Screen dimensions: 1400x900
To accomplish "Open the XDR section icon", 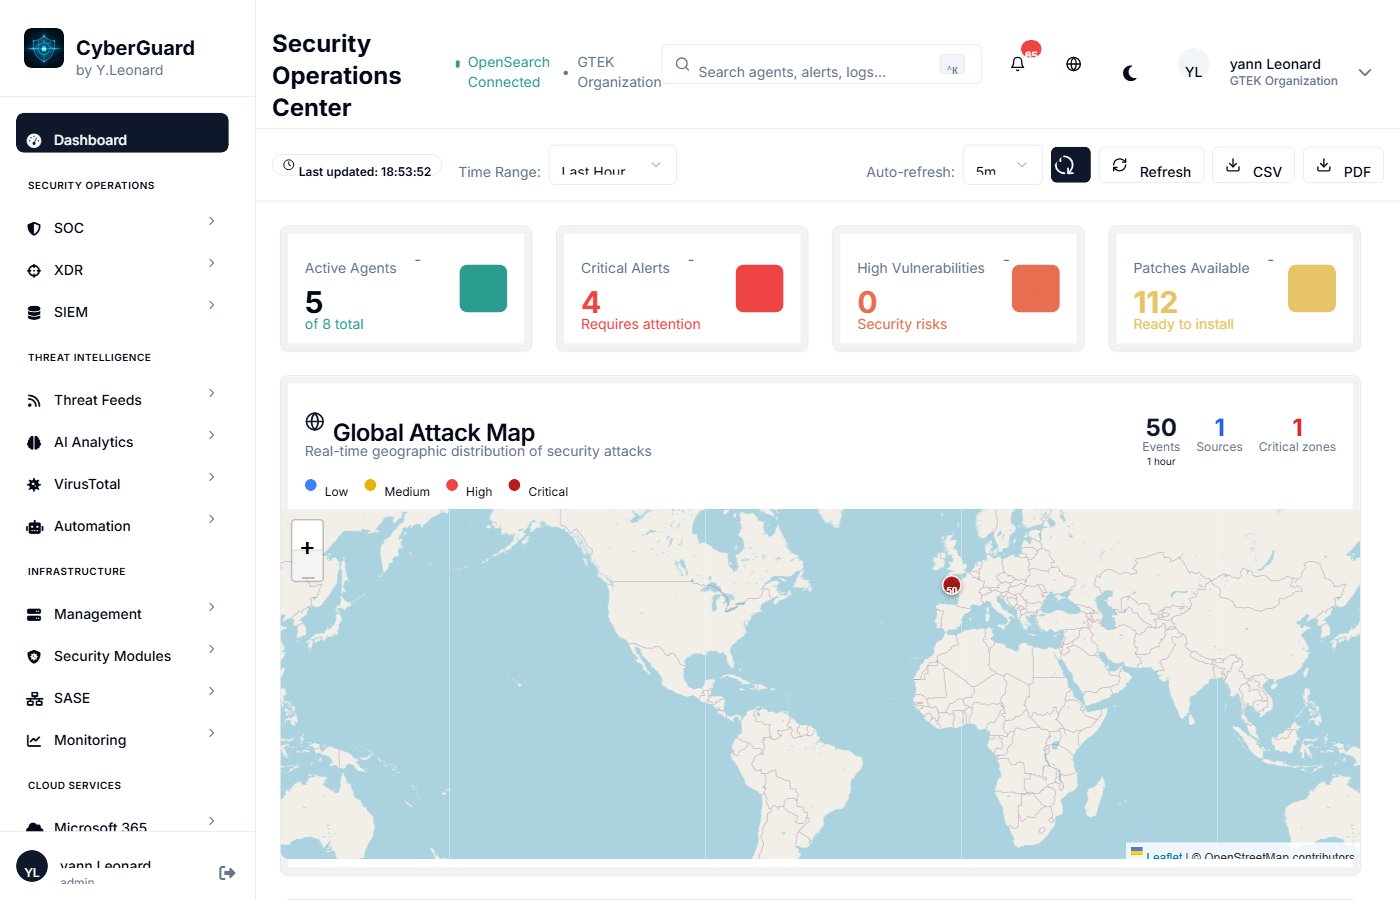I will [x=35, y=269].
